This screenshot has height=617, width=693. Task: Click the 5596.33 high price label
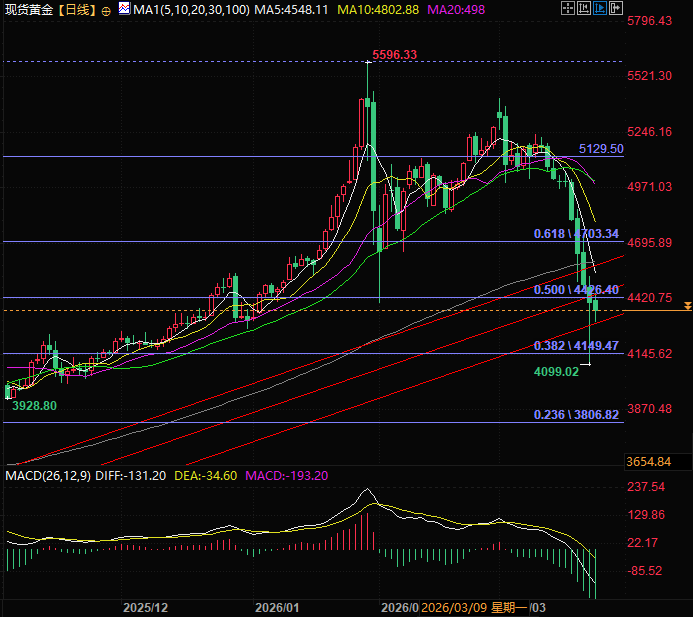click(x=395, y=55)
